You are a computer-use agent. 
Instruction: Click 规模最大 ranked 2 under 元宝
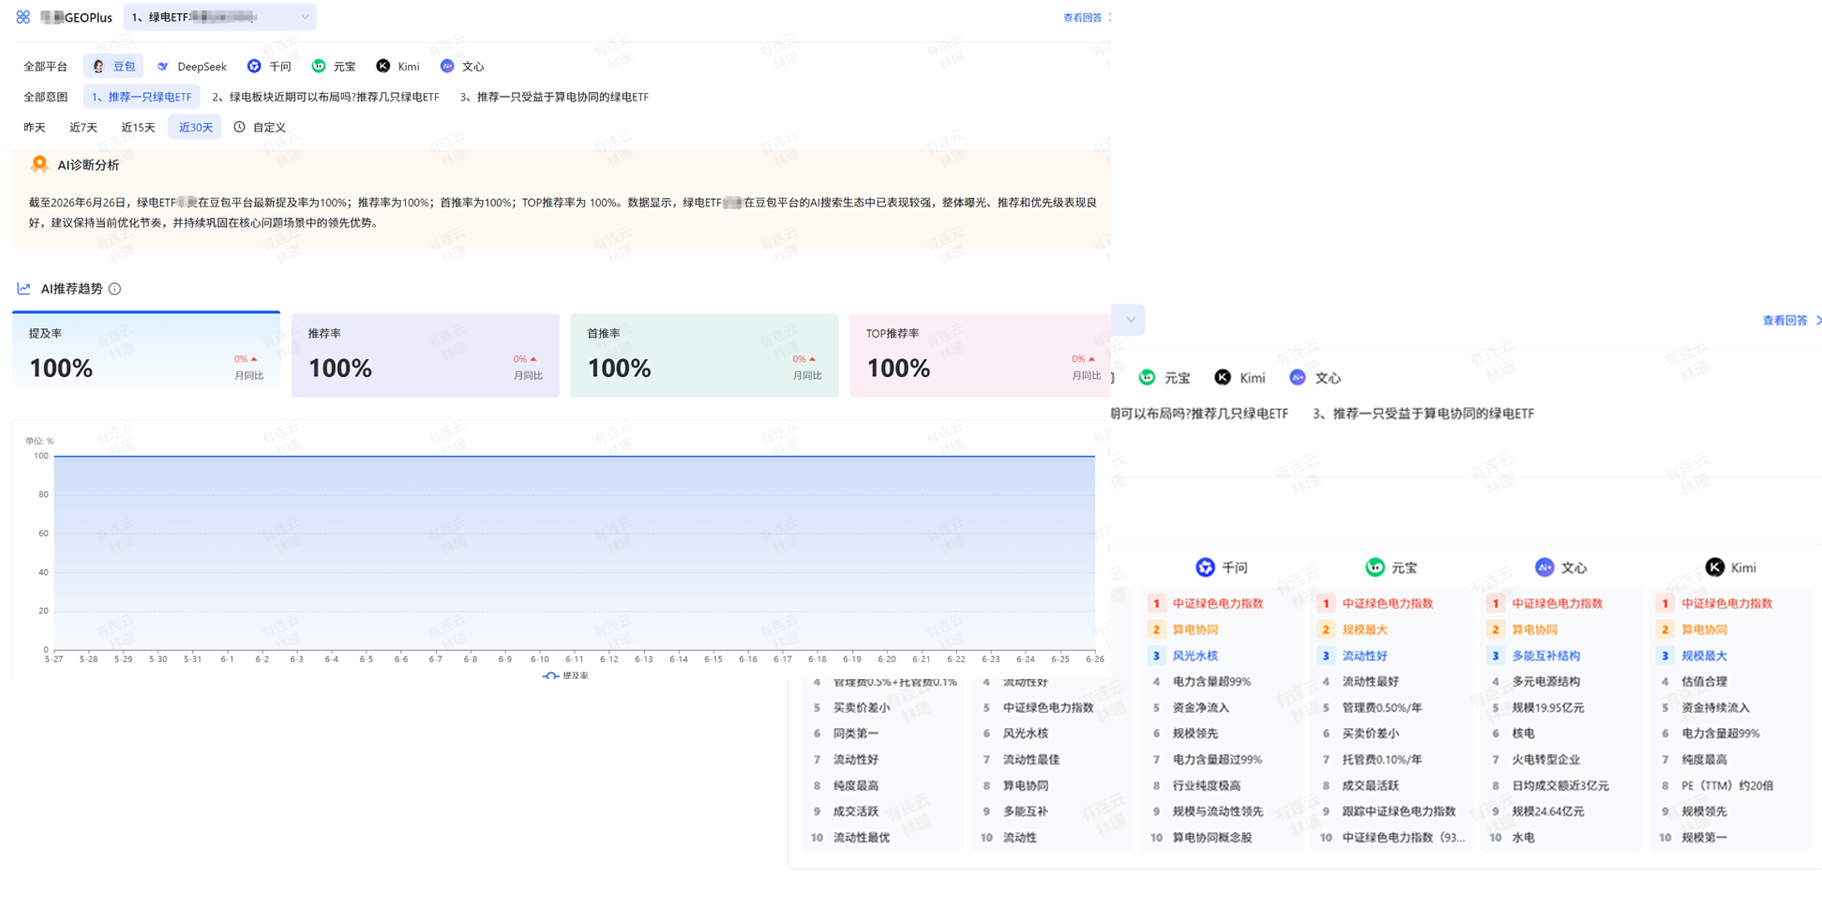(1364, 629)
